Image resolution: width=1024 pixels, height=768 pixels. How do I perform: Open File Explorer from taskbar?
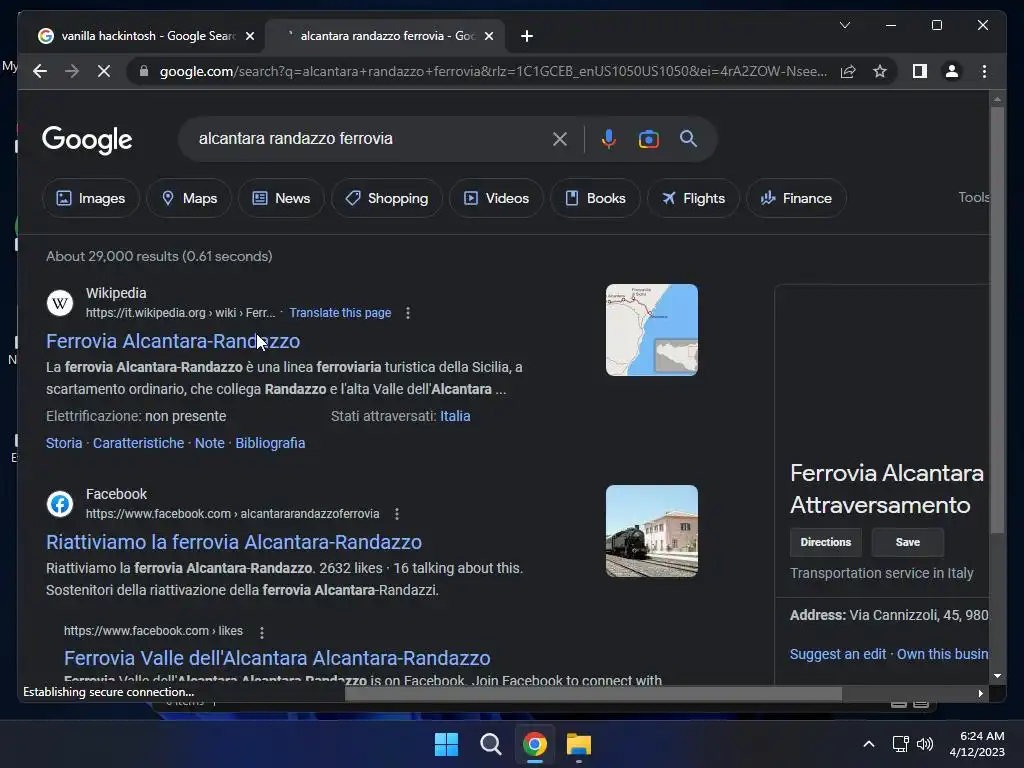(x=579, y=744)
